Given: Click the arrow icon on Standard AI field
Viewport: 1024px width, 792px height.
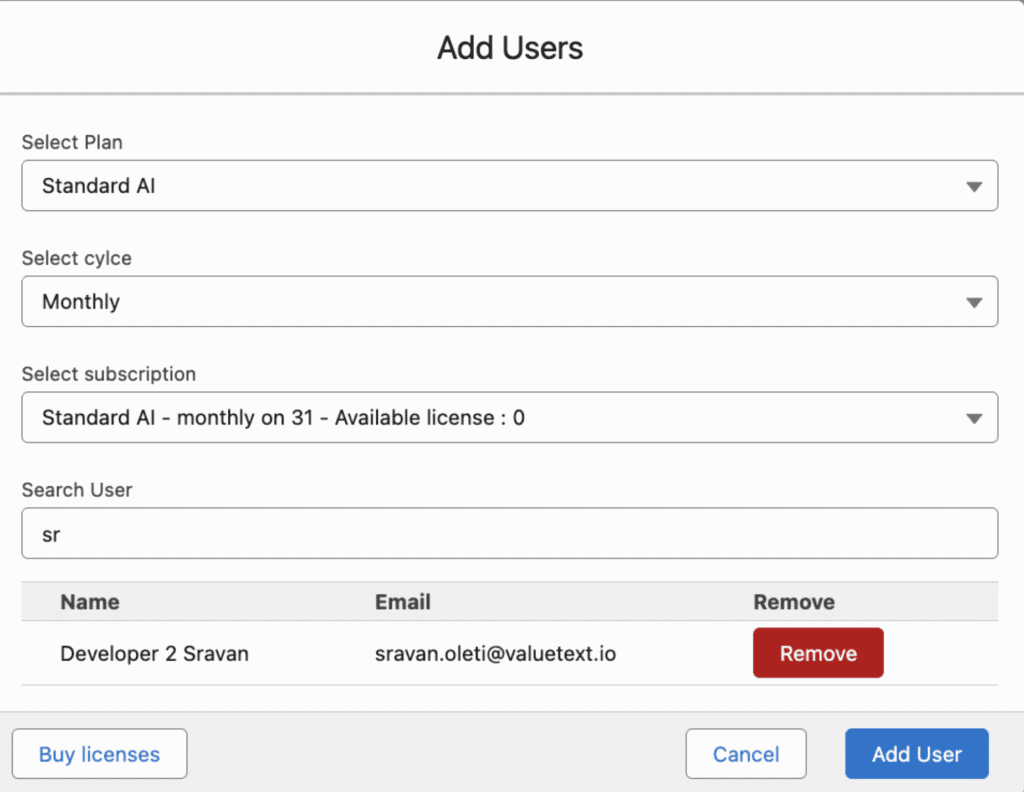Looking at the screenshot, I should pyautogui.click(x=974, y=187).
